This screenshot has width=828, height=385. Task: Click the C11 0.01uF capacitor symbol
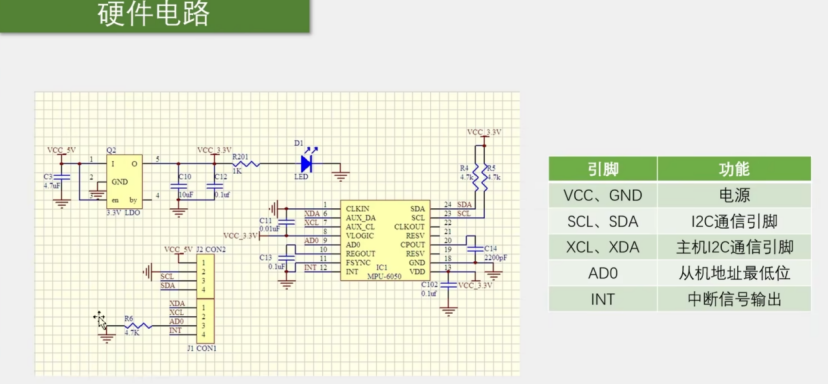(287, 222)
